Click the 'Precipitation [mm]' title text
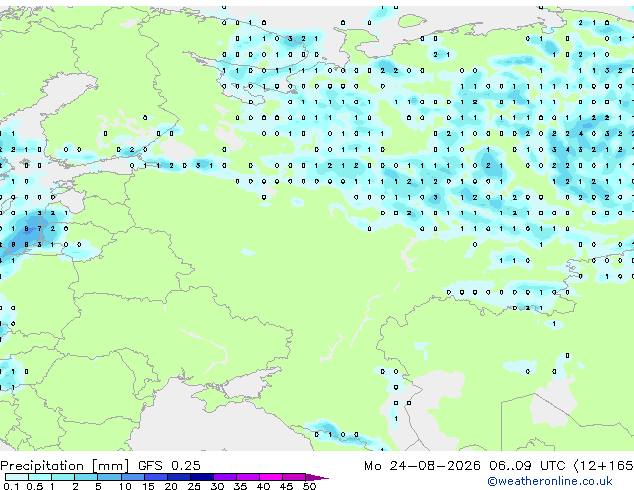This screenshot has width=634, height=490. click(65, 466)
